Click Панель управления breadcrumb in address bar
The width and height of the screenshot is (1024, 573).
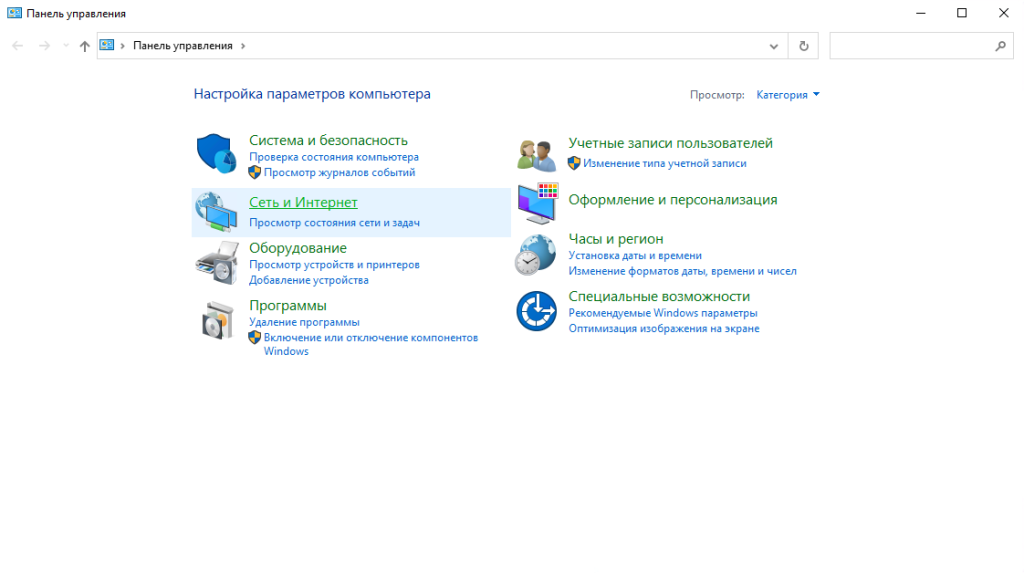point(183,46)
